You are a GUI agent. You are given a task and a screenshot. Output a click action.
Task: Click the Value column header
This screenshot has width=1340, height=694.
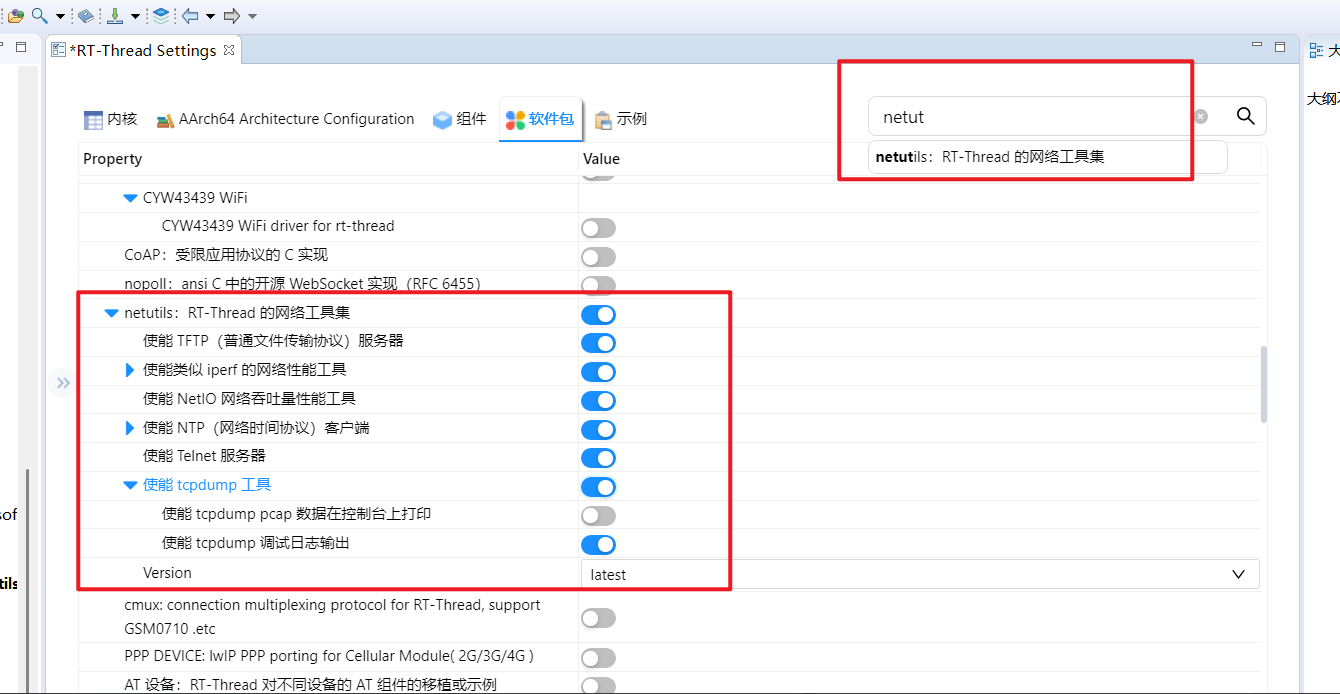601,159
